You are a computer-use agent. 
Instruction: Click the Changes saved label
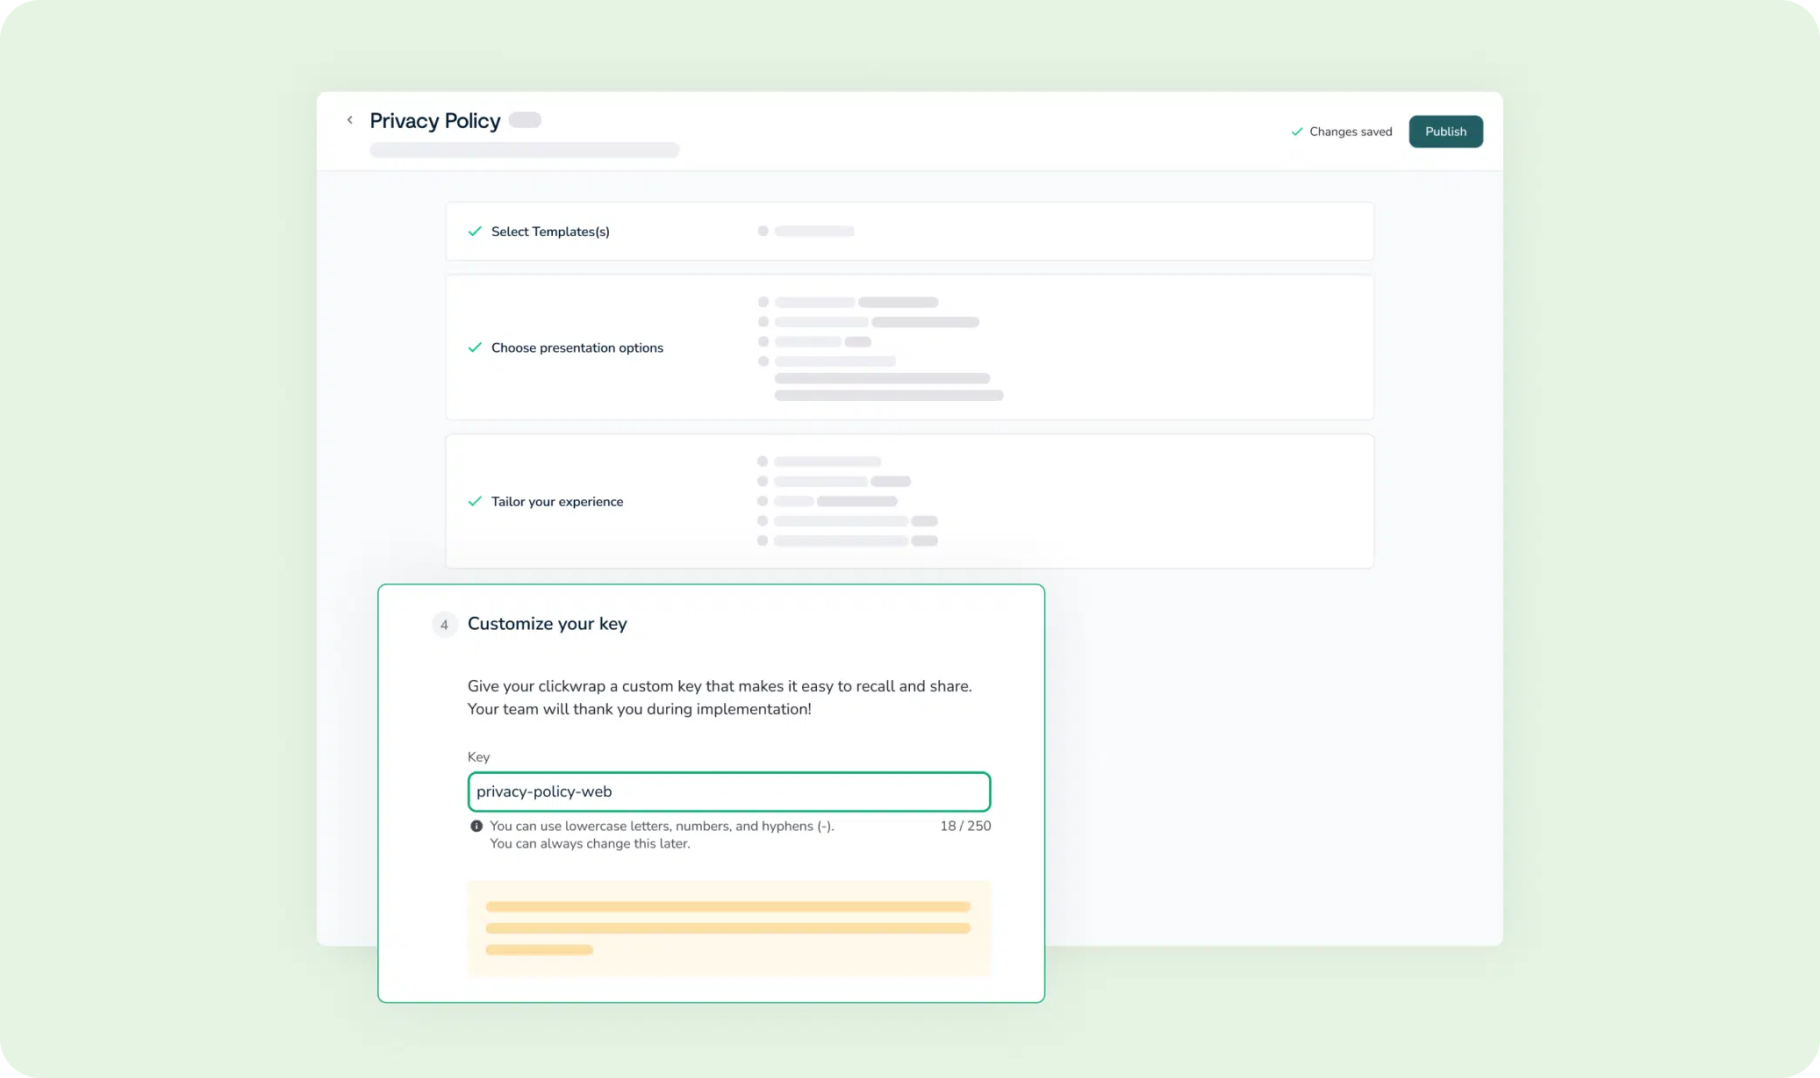(x=1351, y=131)
